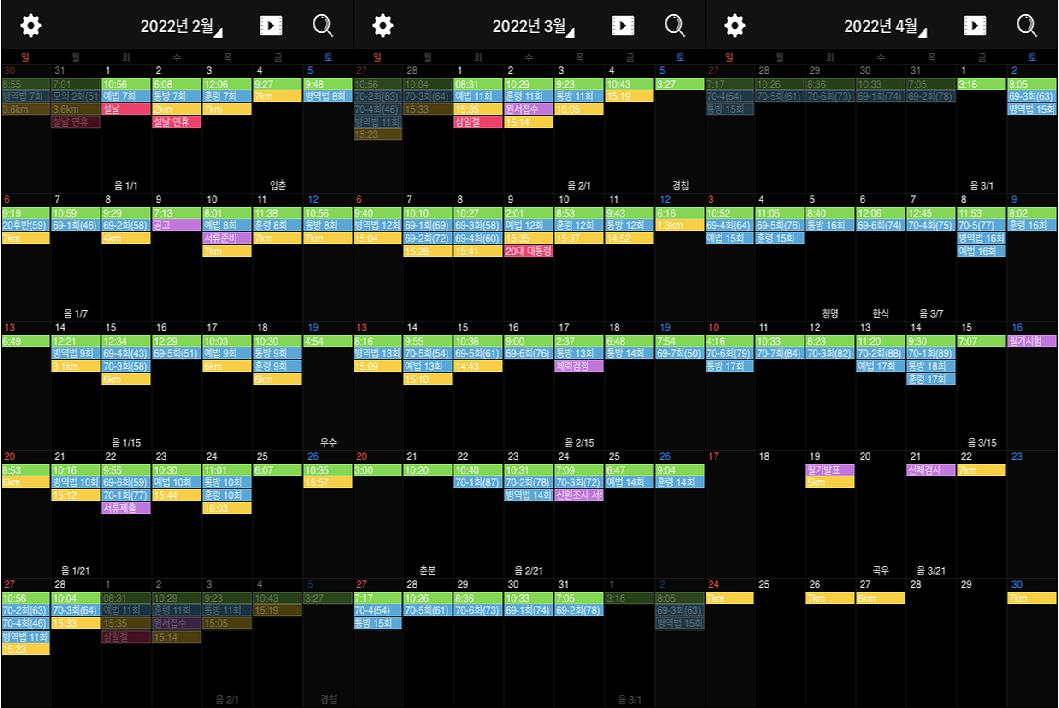The width and height of the screenshot is (1059, 708).
Task: Open settings gear in March 2022 calendar
Action: pyautogui.click(x=382, y=26)
